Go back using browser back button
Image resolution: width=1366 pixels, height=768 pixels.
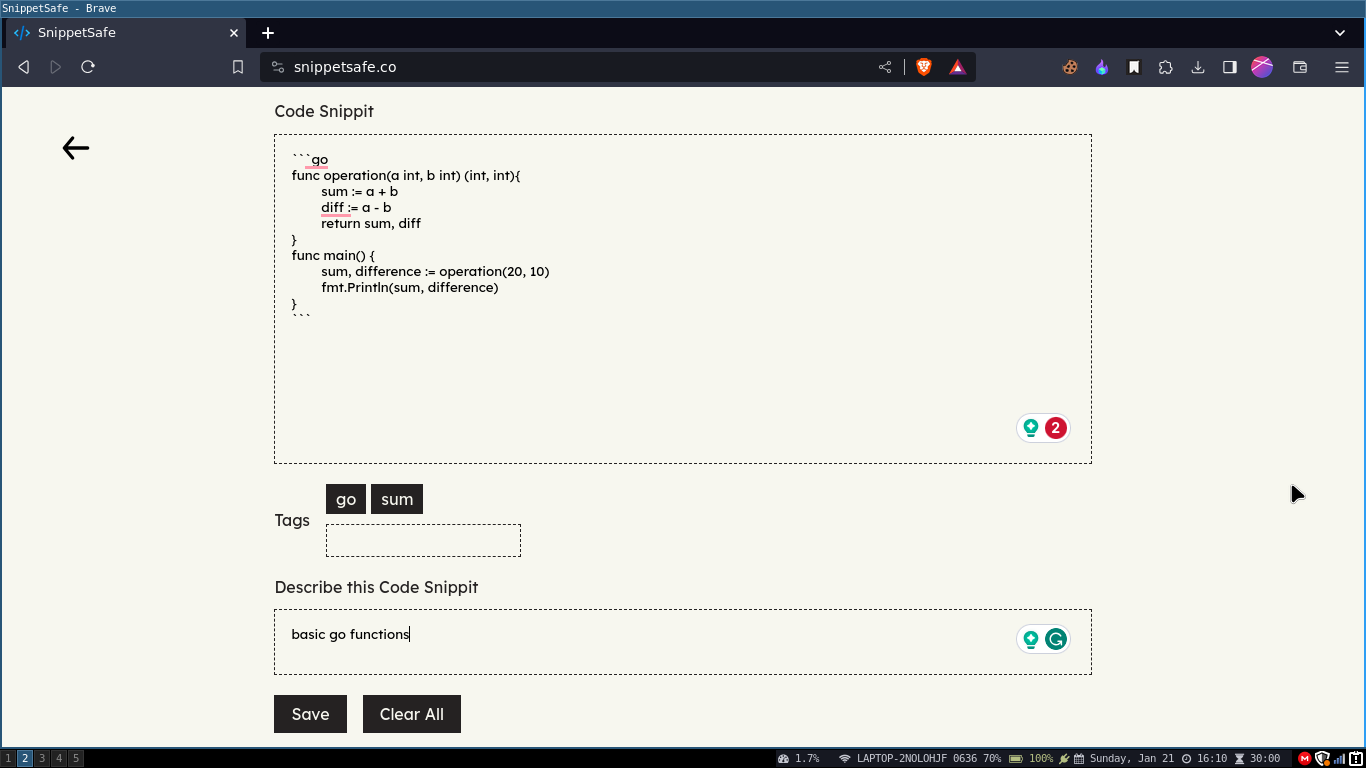pyautogui.click(x=24, y=67)
